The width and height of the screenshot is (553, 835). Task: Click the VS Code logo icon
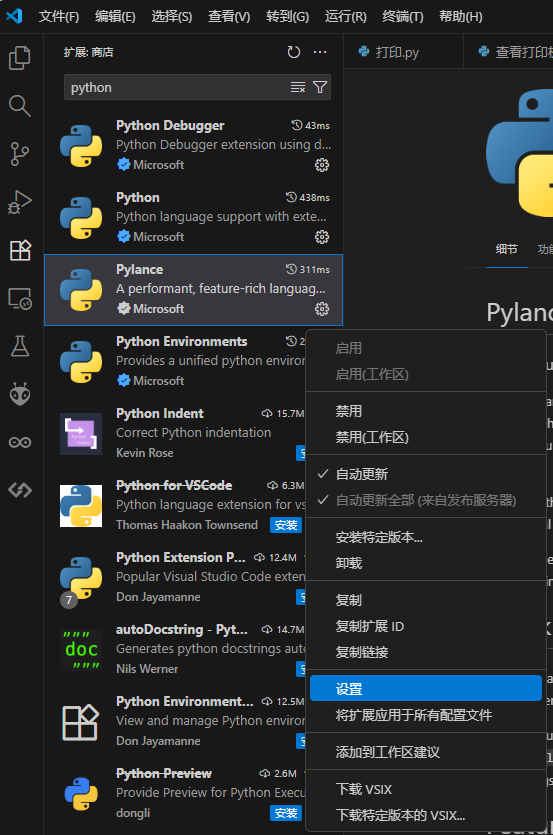pos(14,16)
